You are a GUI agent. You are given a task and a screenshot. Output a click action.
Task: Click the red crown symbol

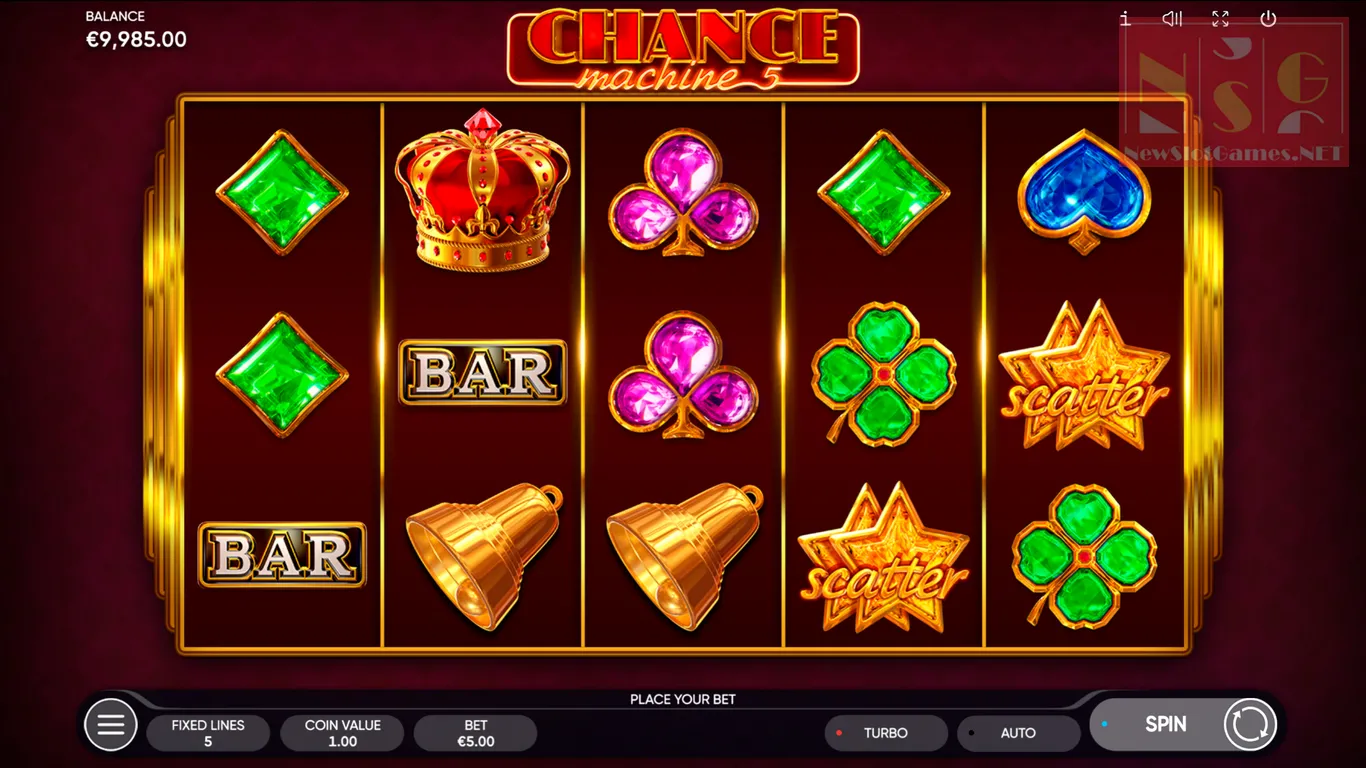(x=483, y=191)
